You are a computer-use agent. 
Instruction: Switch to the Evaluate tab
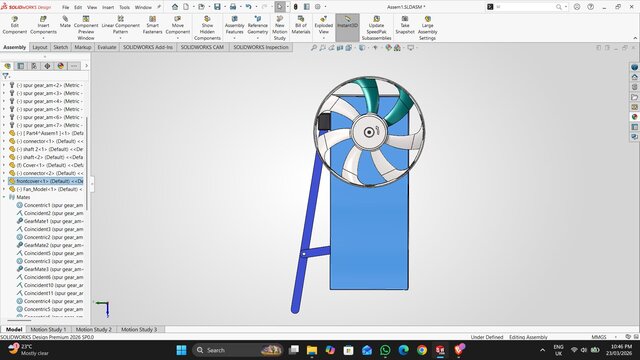point(107,47)
